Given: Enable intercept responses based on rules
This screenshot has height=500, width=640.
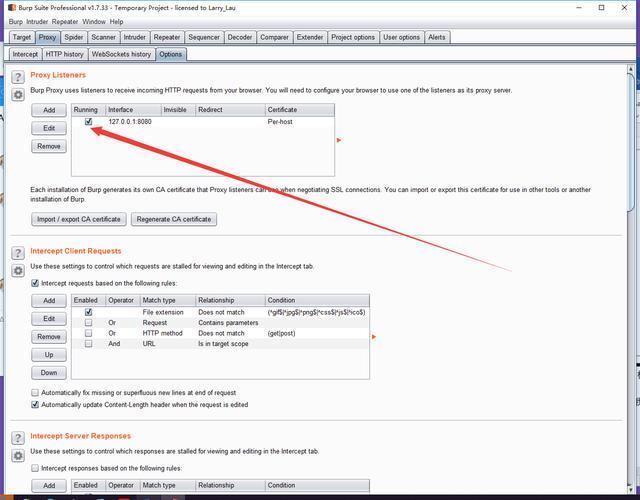Looking at the screenshot, I should tap(35, 468).
